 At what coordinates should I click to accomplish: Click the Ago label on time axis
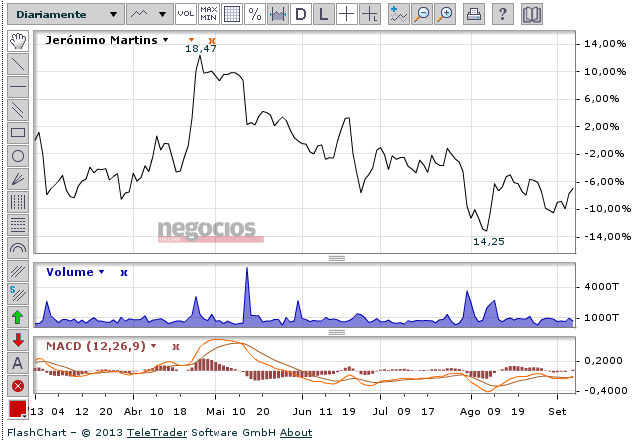pyautogui.click(x=470, y=412)
